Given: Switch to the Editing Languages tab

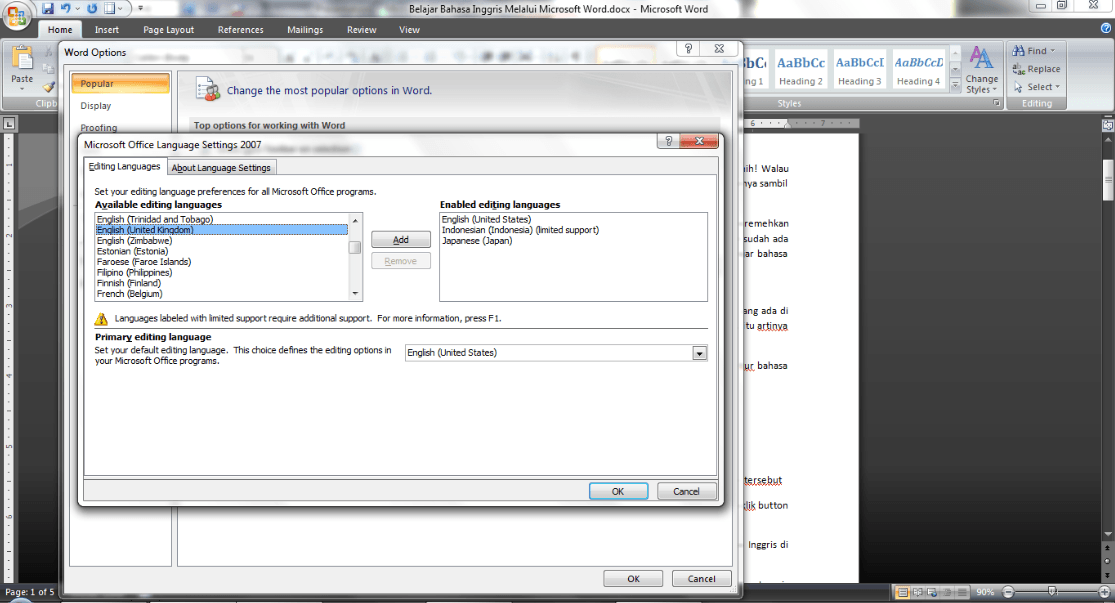Looking at the screenshot, I should pyautogui.click(x=124, y=166).
